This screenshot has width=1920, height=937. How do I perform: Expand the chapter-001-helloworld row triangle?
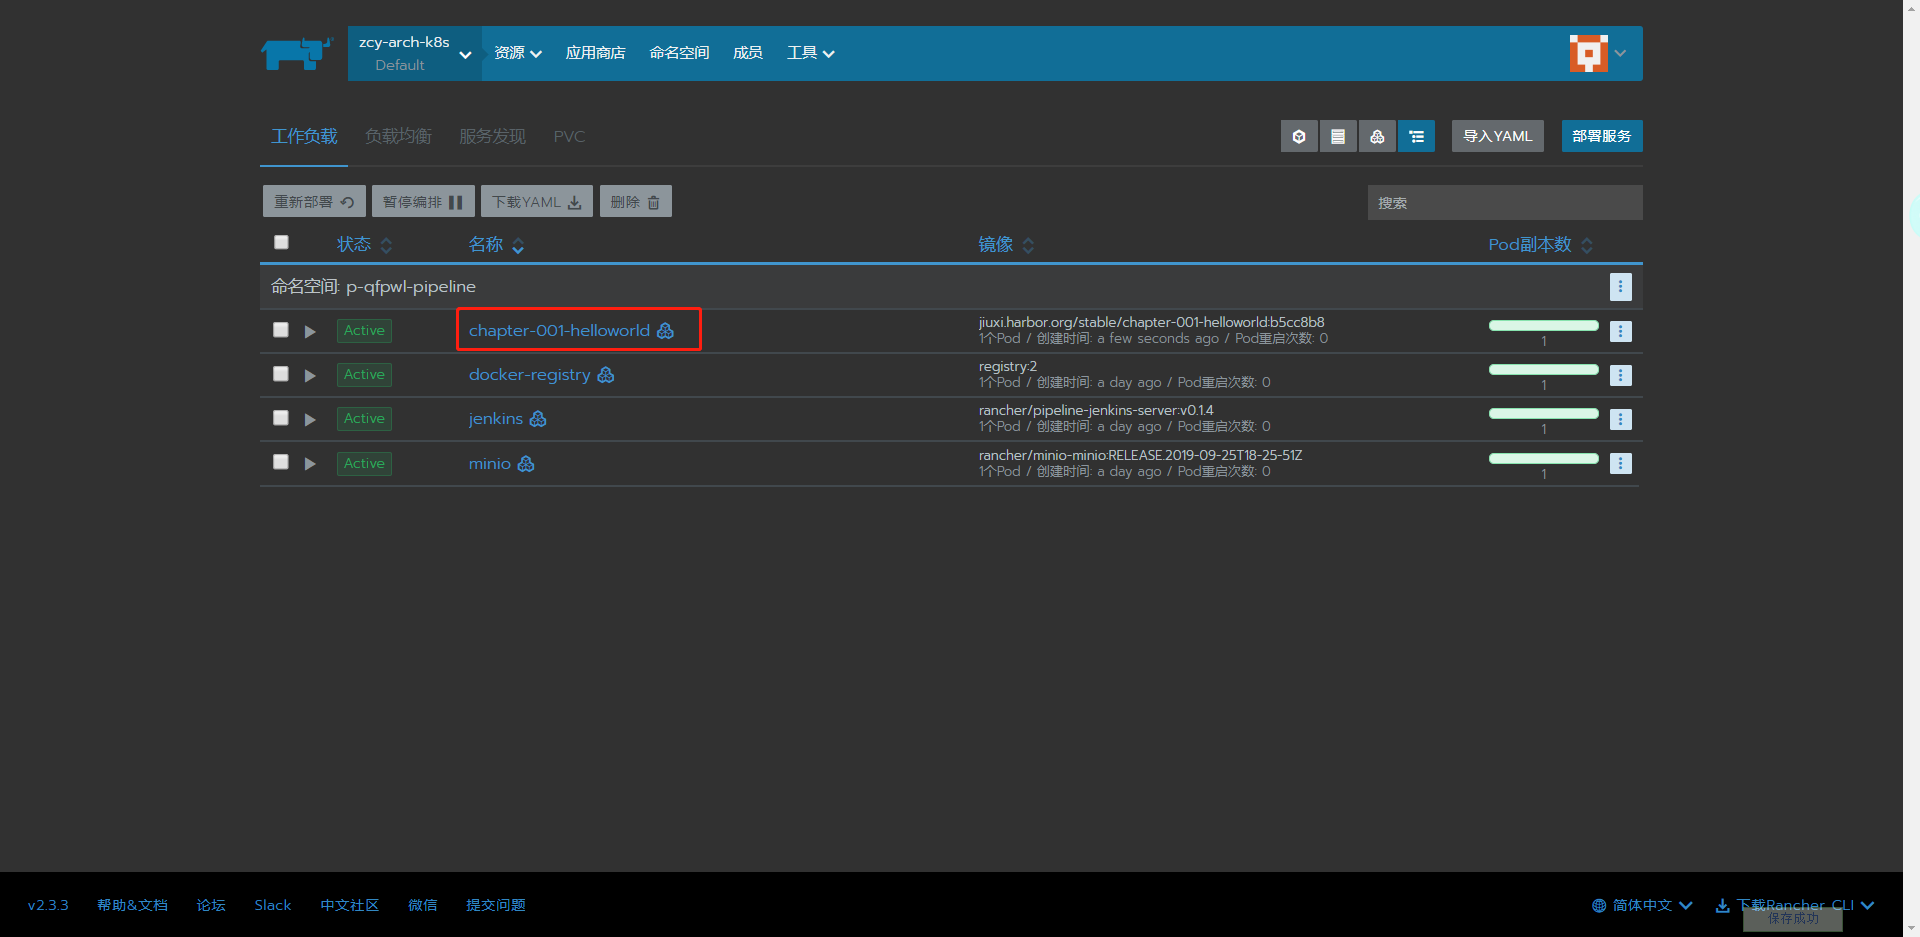(x=310, y=331)
